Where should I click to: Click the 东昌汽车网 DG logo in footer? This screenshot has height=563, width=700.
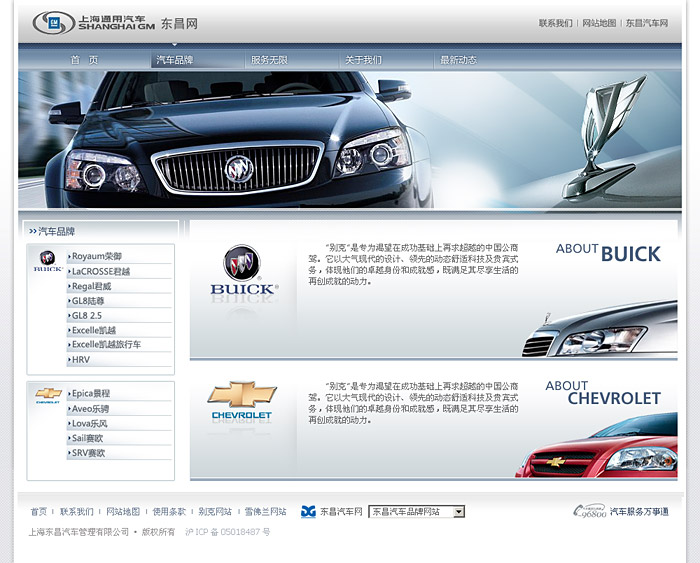pyautogui.click(x=308, y=512)
